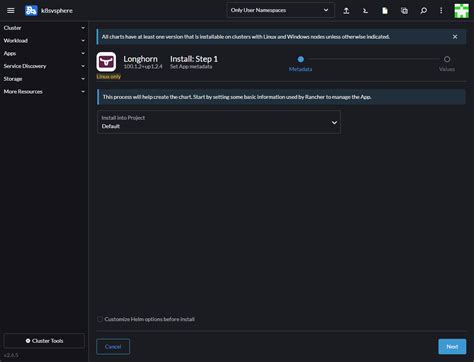Click the chevron next to Storage
Image resolution: width=474 pixels, height=362 pixels.
pos(83,79)
